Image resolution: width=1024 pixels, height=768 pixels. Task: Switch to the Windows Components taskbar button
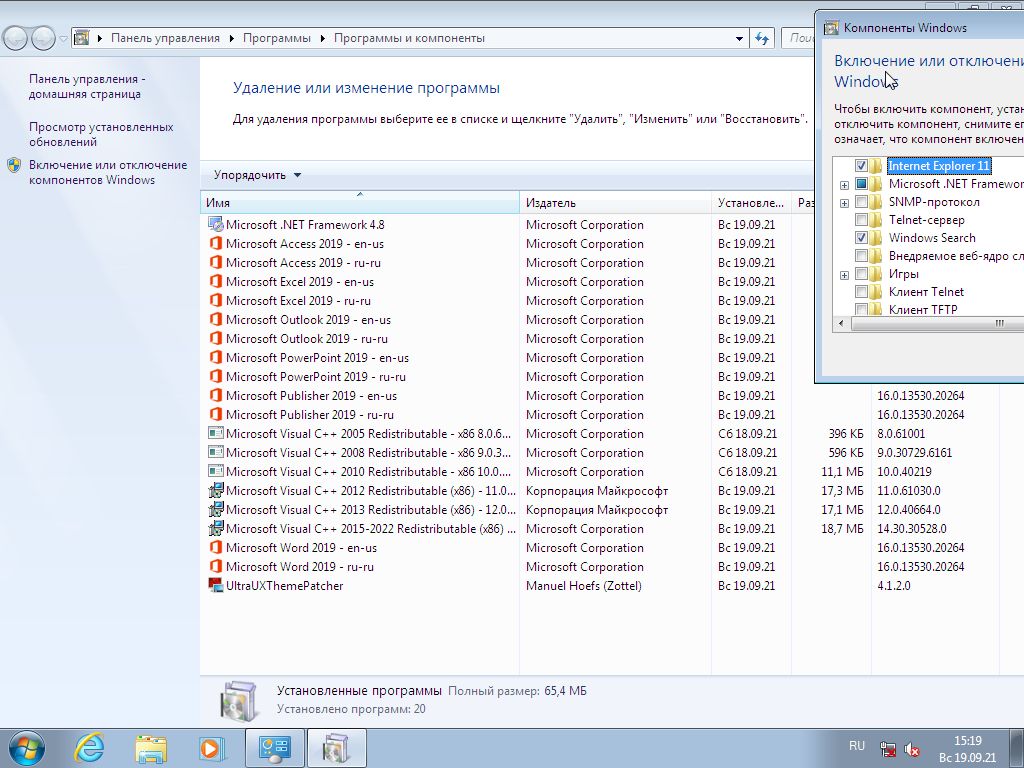pyautogui.click(x=336, y=748)
